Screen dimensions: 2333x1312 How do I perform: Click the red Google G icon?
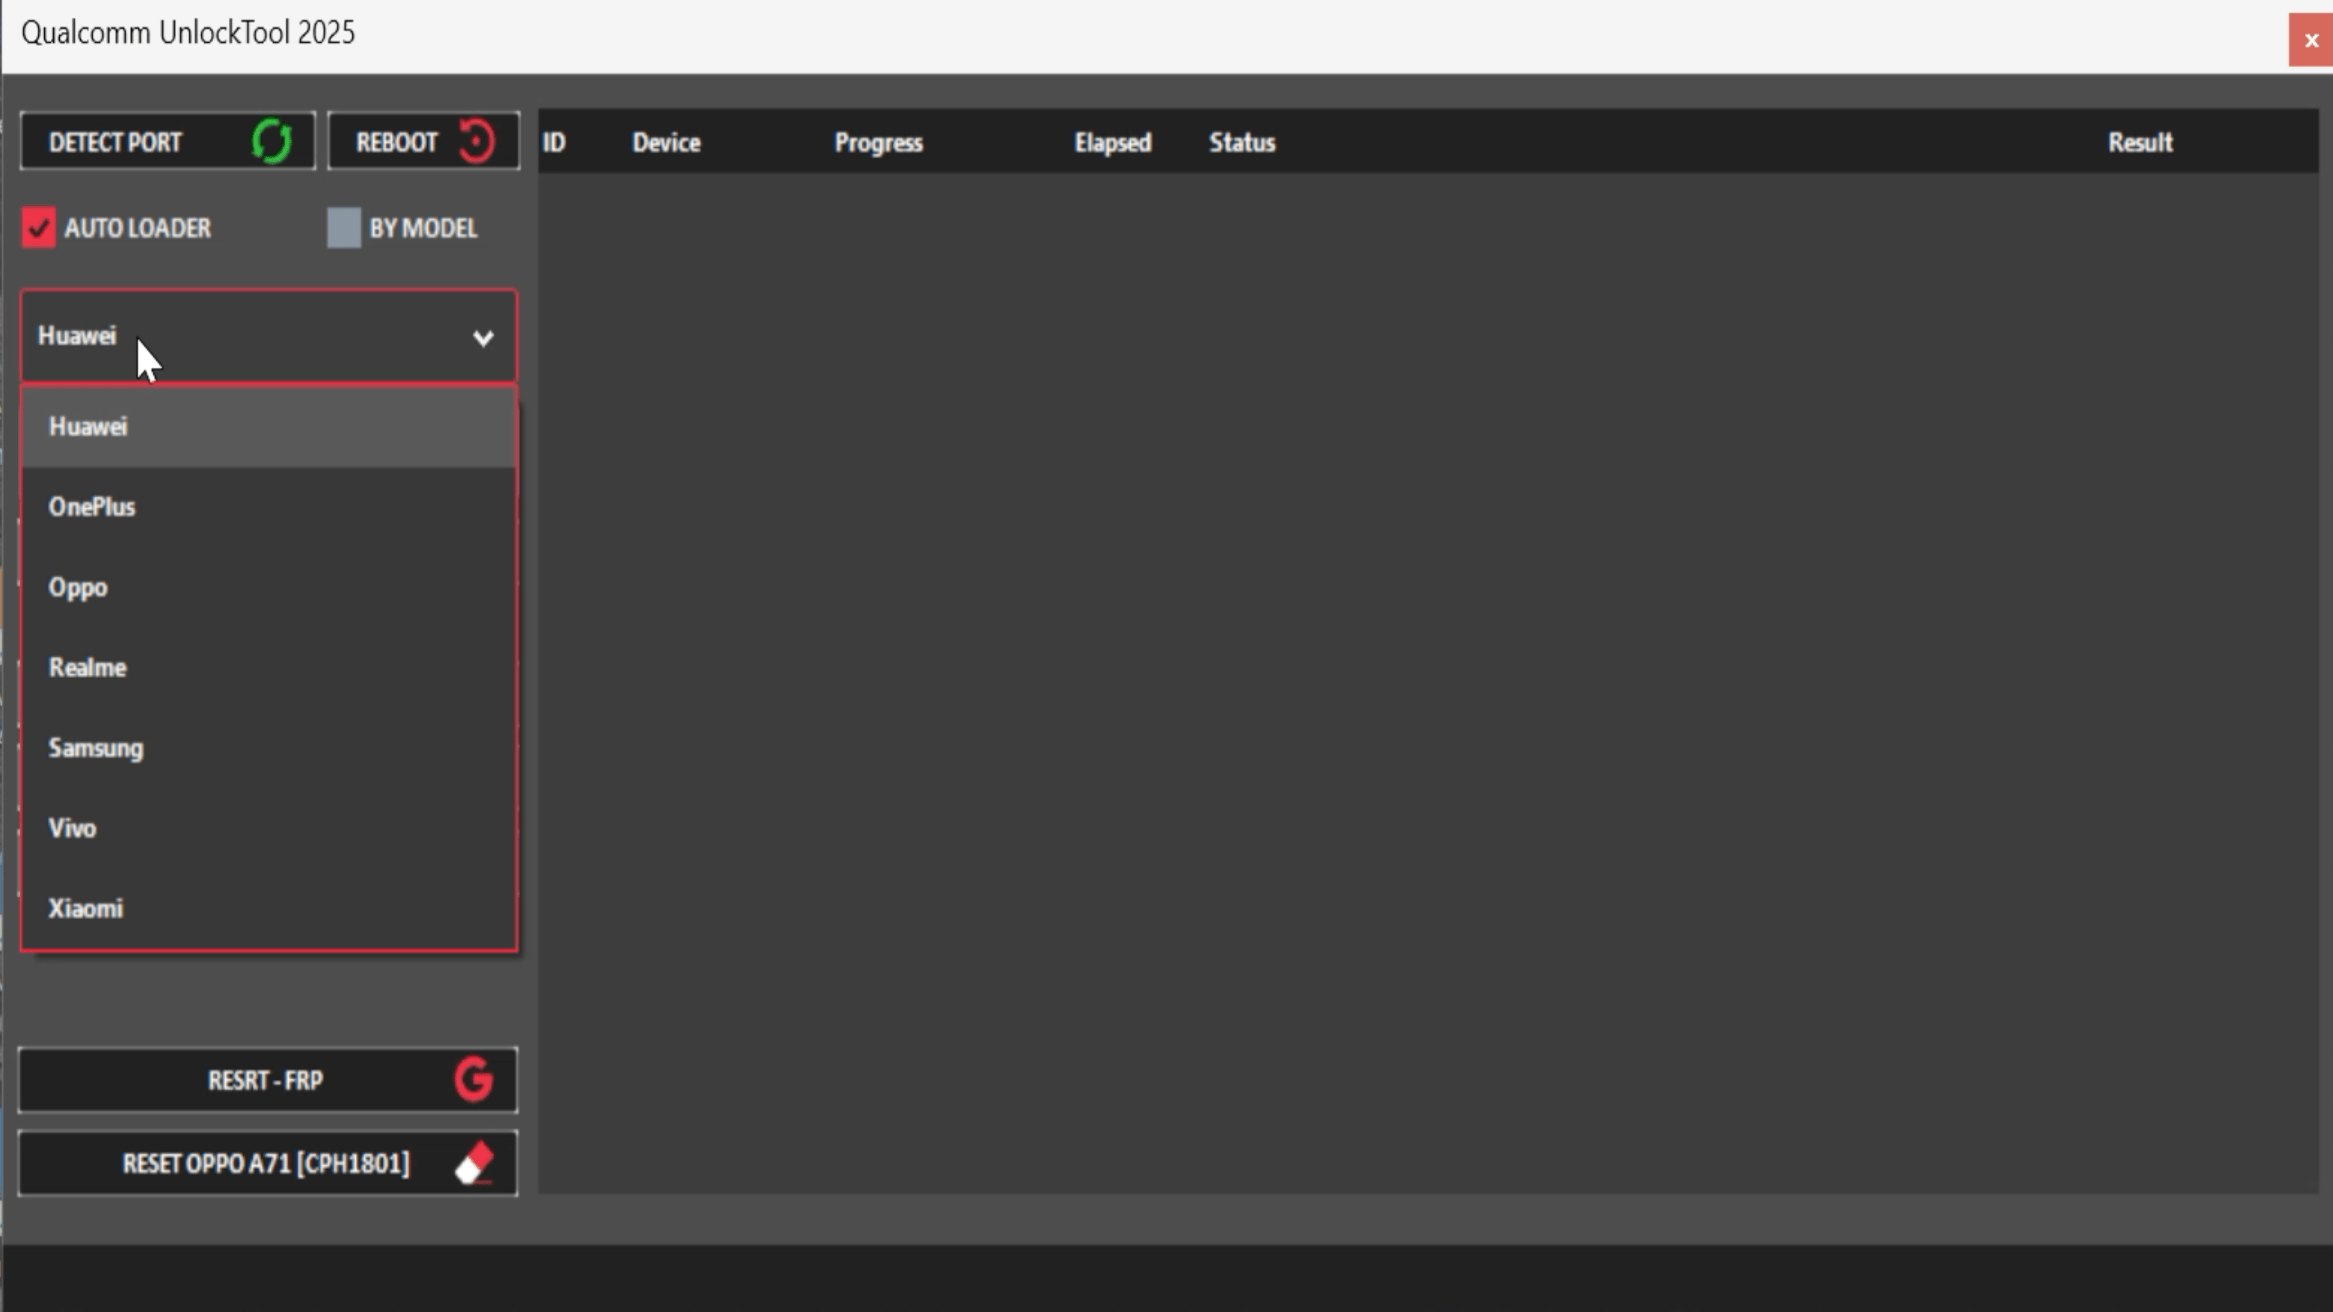tap(474, 1080)
